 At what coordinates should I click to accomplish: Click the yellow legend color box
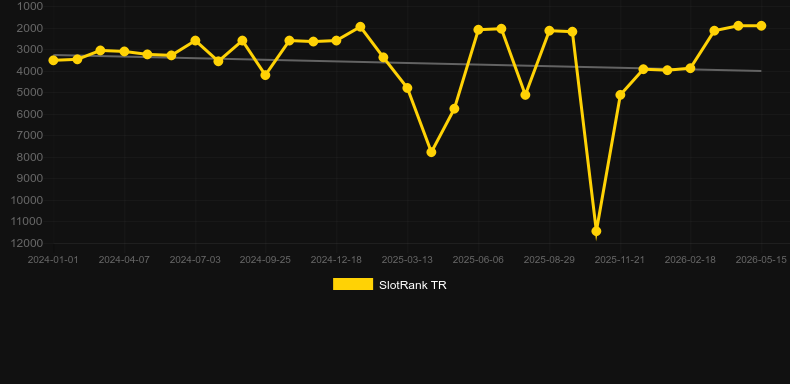(x=353, y=284)
